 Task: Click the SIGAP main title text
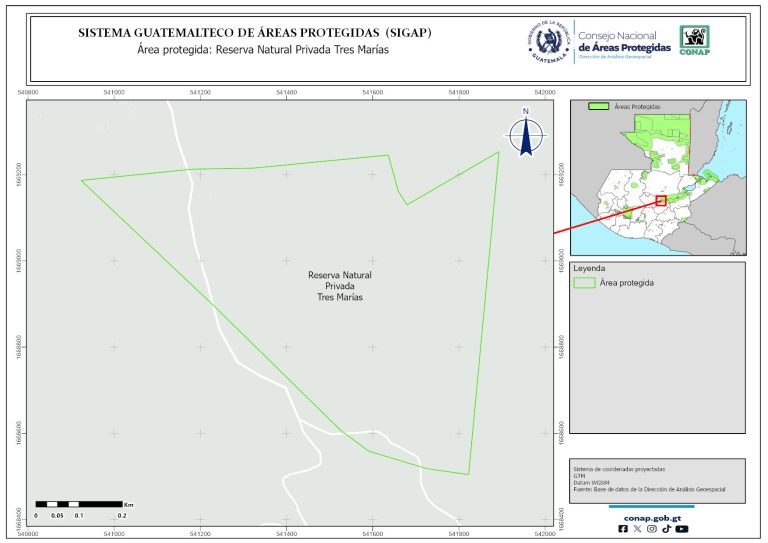click(x=255, y=33)
